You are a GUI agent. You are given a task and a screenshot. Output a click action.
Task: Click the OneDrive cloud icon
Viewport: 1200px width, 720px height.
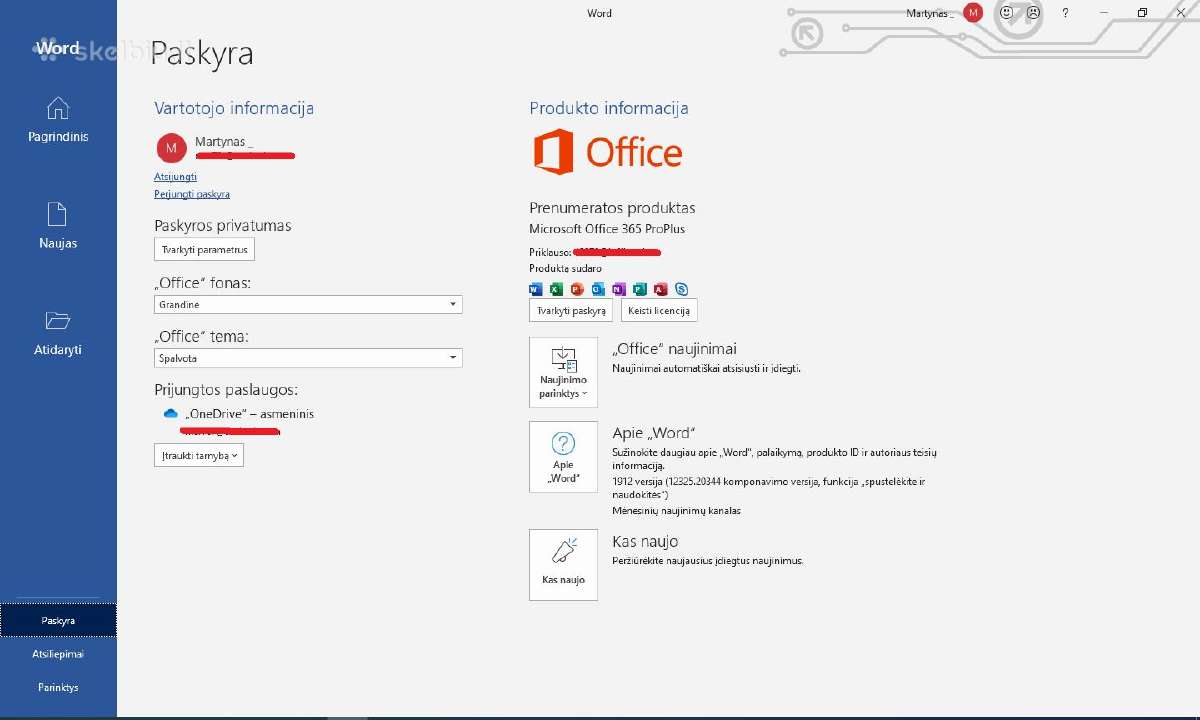[x=171, y=414]
